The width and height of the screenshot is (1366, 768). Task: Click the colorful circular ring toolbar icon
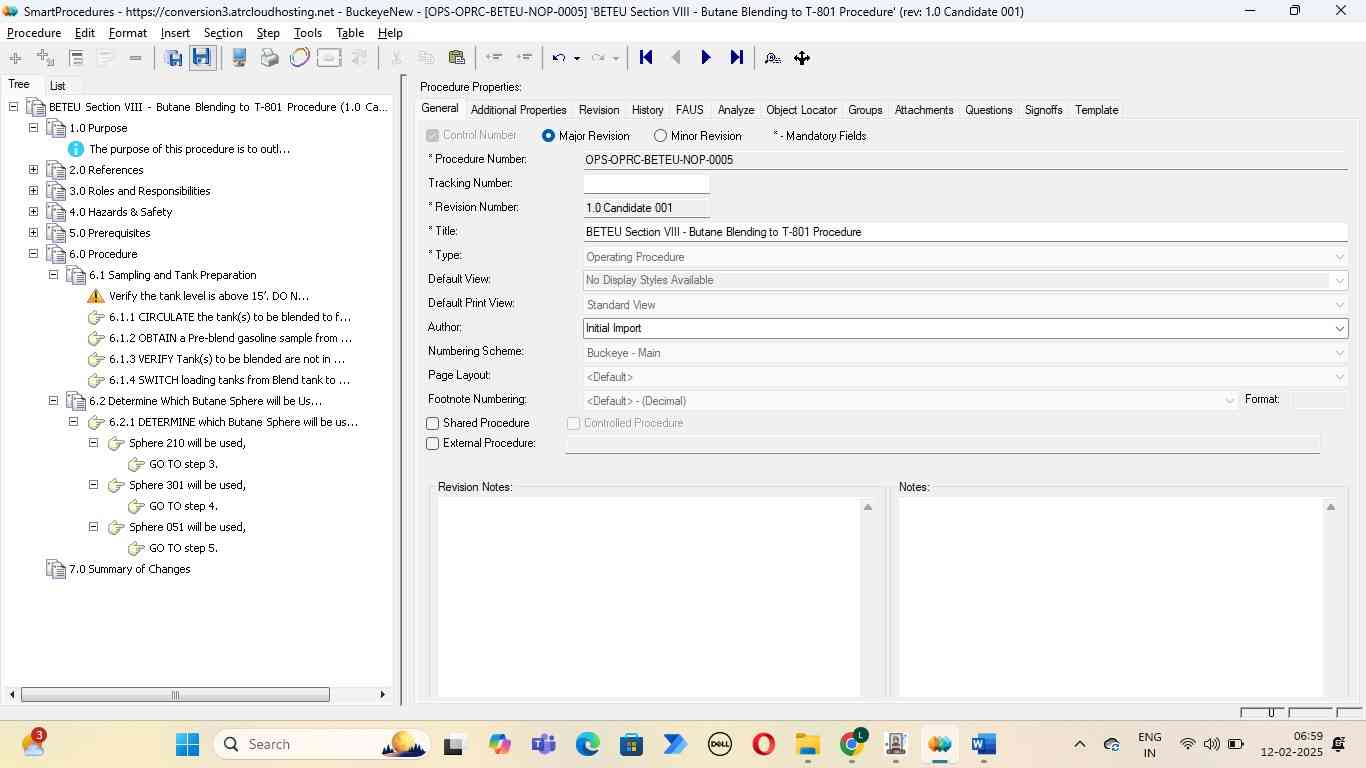299,58
